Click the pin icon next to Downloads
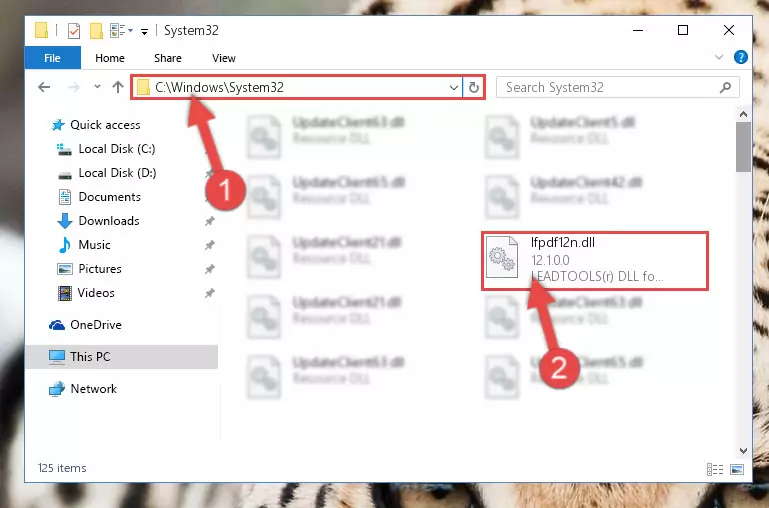The height and width of the screenshot is (508, 769). (x=209, y=221)
